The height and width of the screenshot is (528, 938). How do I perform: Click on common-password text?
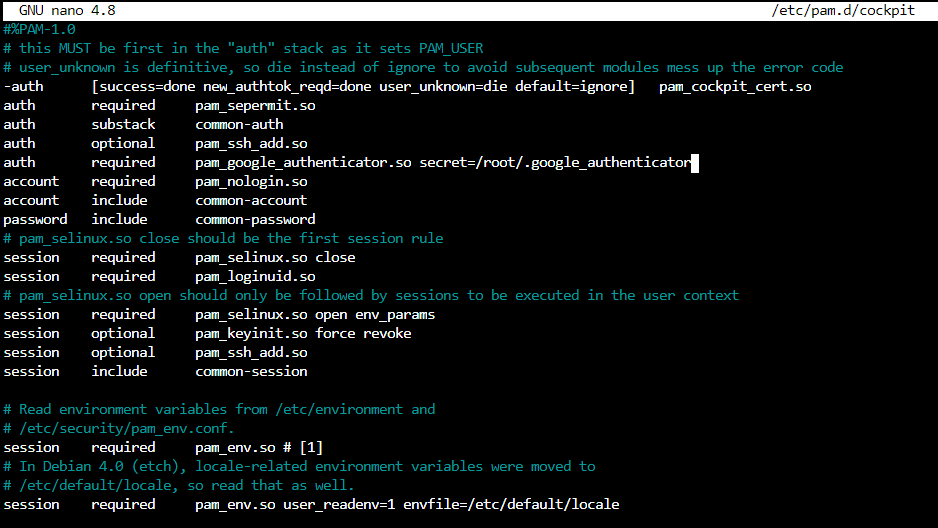(x=255, y=219)
